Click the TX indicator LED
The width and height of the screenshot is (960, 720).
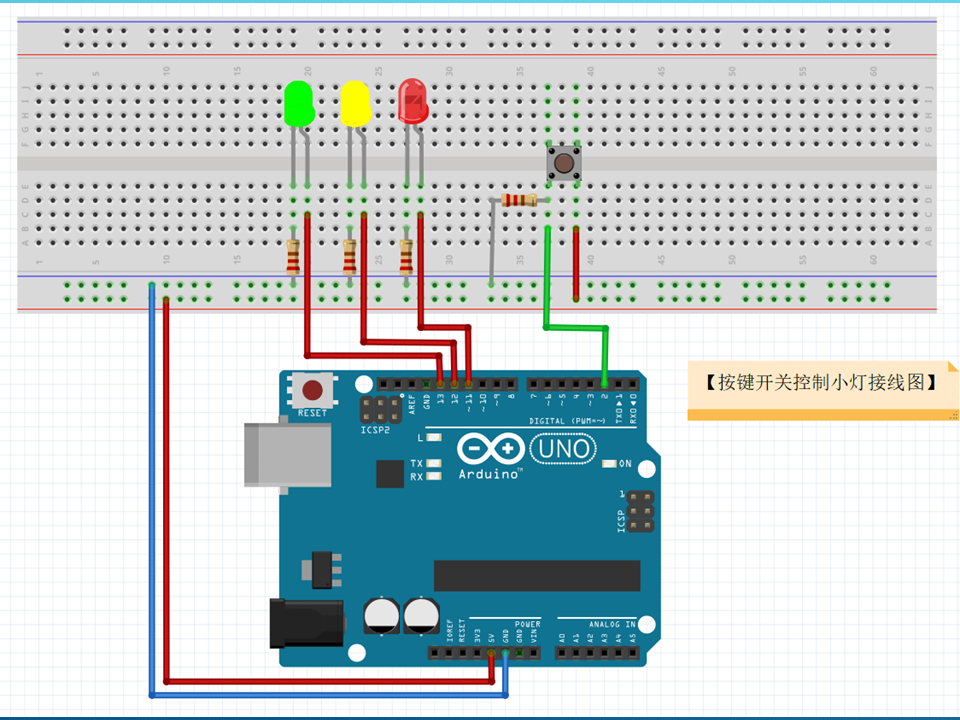coord(433,463)
